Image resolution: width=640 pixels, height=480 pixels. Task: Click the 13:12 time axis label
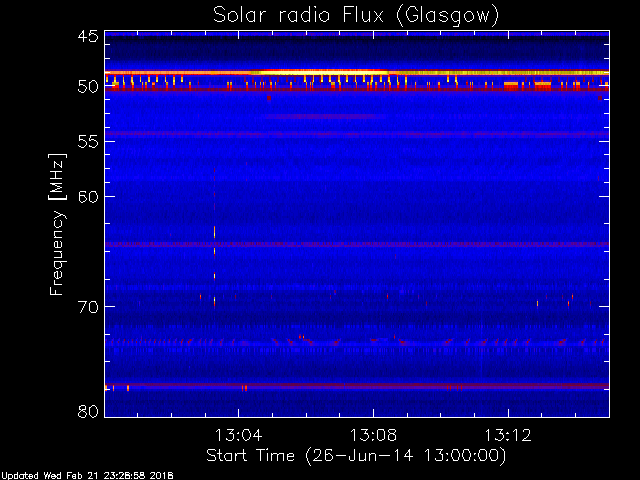click(x=508, y=435)
